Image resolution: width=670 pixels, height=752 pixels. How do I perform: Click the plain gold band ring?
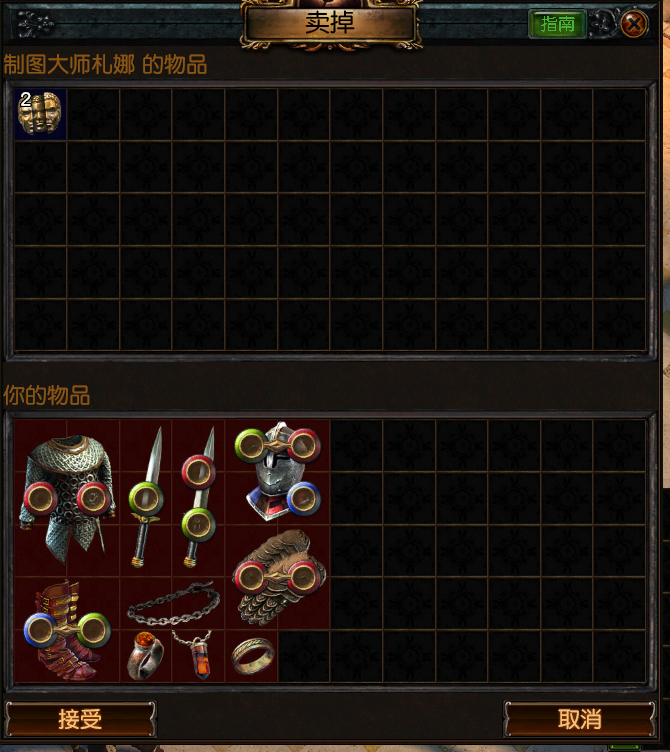pos(253,656)
